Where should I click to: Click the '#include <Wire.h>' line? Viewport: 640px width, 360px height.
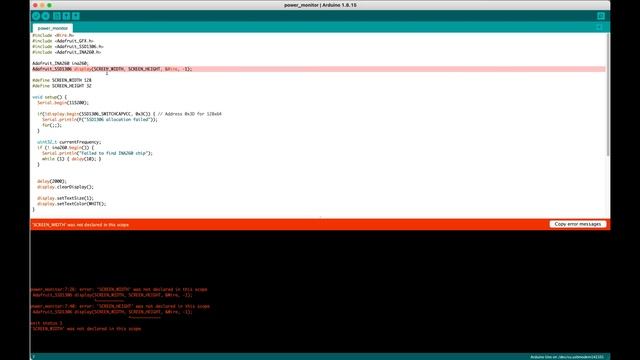pyautogui.click(x=53, y=36)
